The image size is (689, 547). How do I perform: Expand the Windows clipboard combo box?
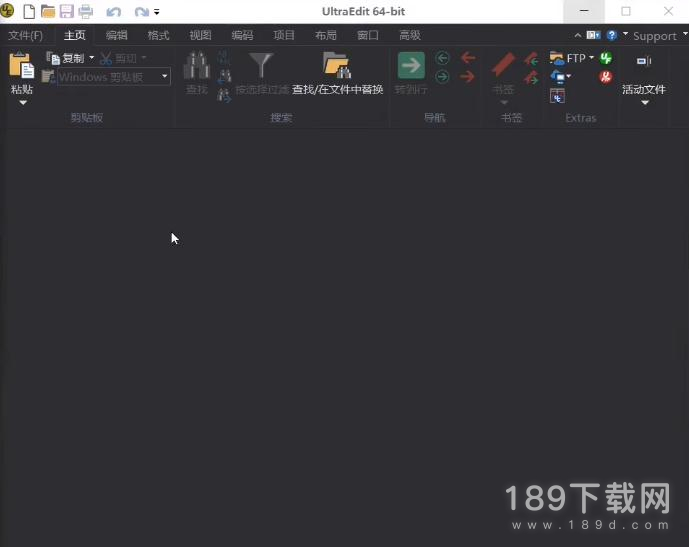click(165, 77)
